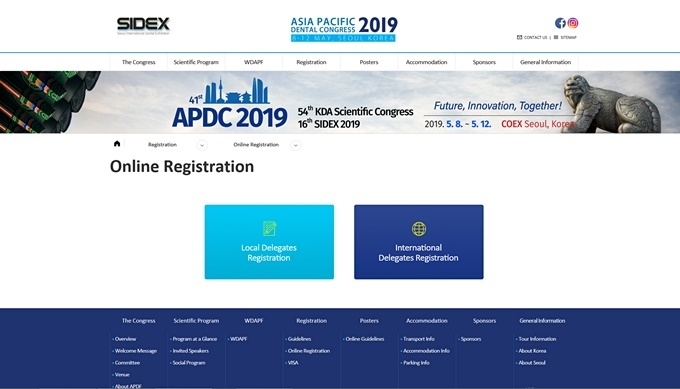Open Registration top menu
The image size is (680, 389).
(311, 62)
